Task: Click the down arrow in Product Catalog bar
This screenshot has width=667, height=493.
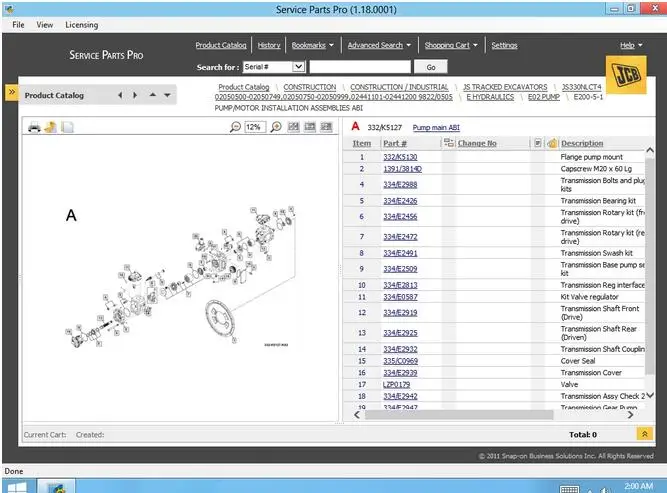Action: pyautogui.click(x=168, y=95)
